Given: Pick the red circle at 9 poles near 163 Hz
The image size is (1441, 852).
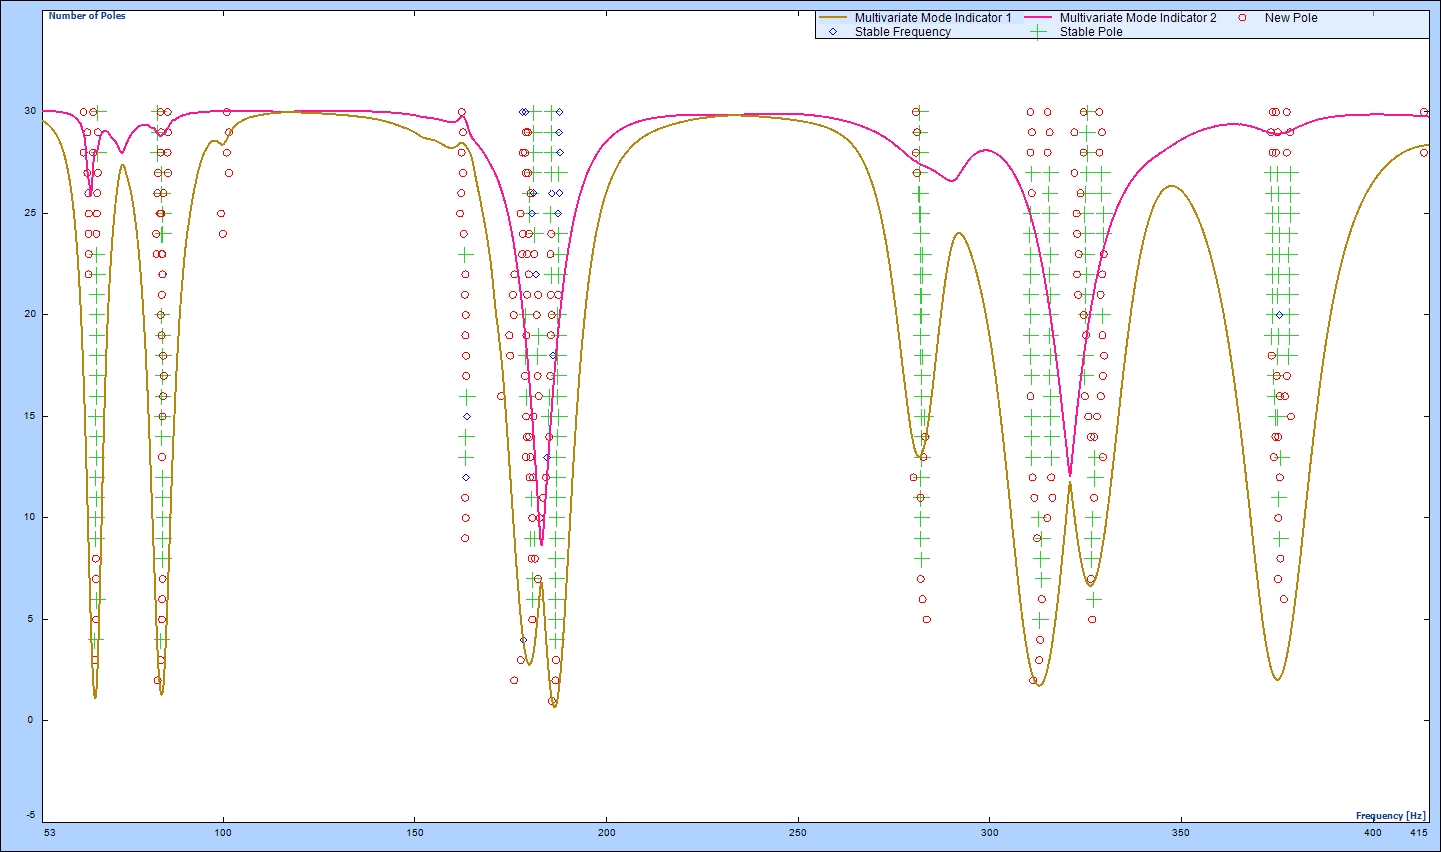Looking at the screenshot, I should coord(465,538).
